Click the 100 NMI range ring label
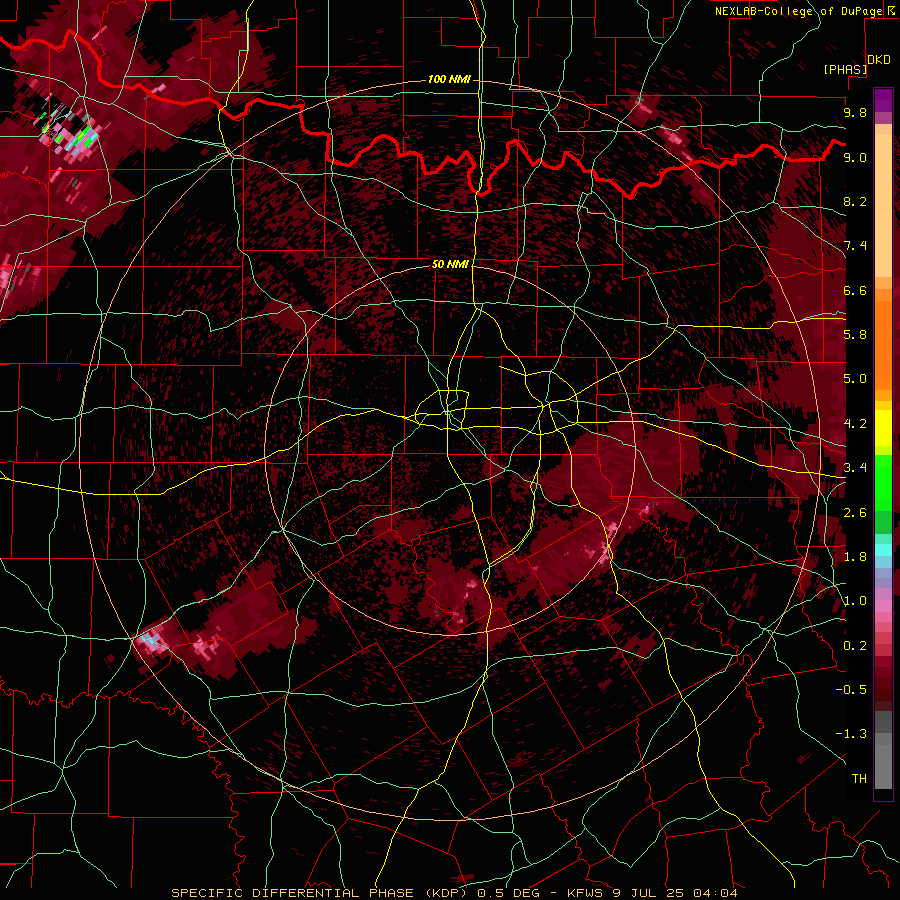The width and height of the screenshot is (900, 900). [449, 79]
